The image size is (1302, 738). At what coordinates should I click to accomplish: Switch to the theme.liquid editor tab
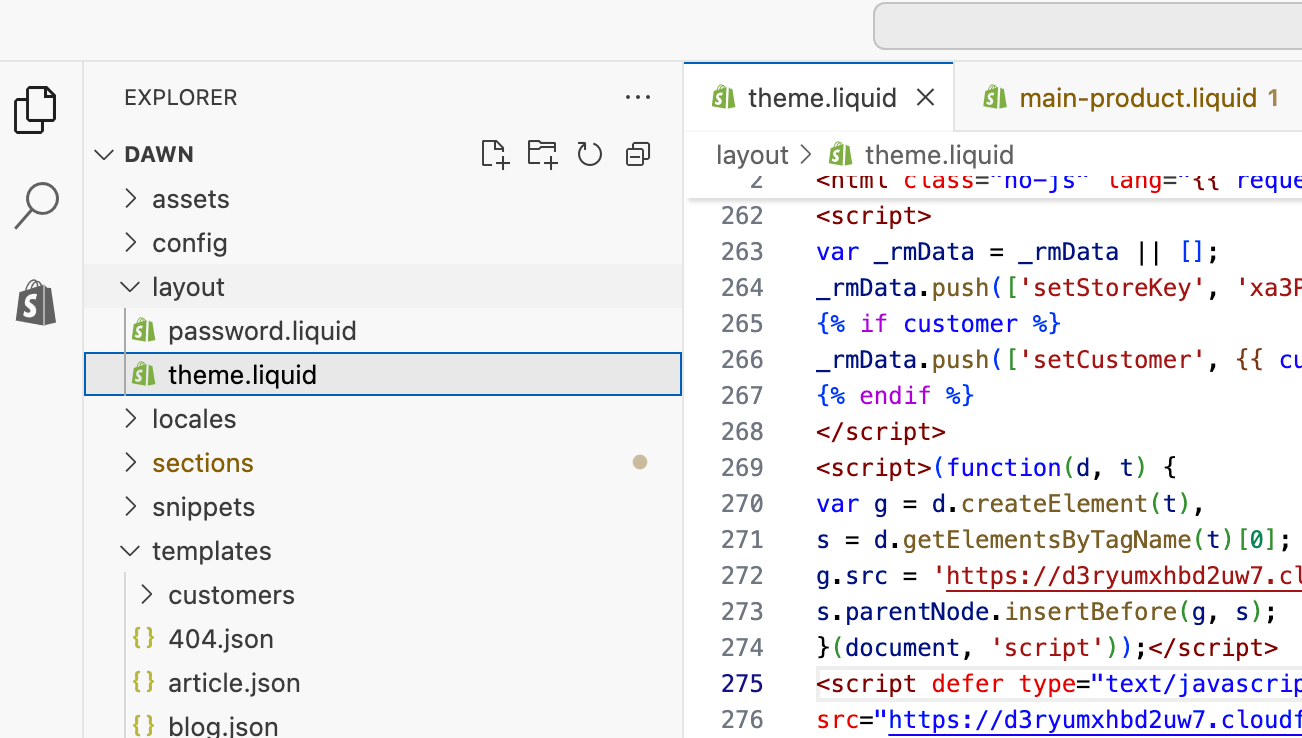(x=819, y=97)
